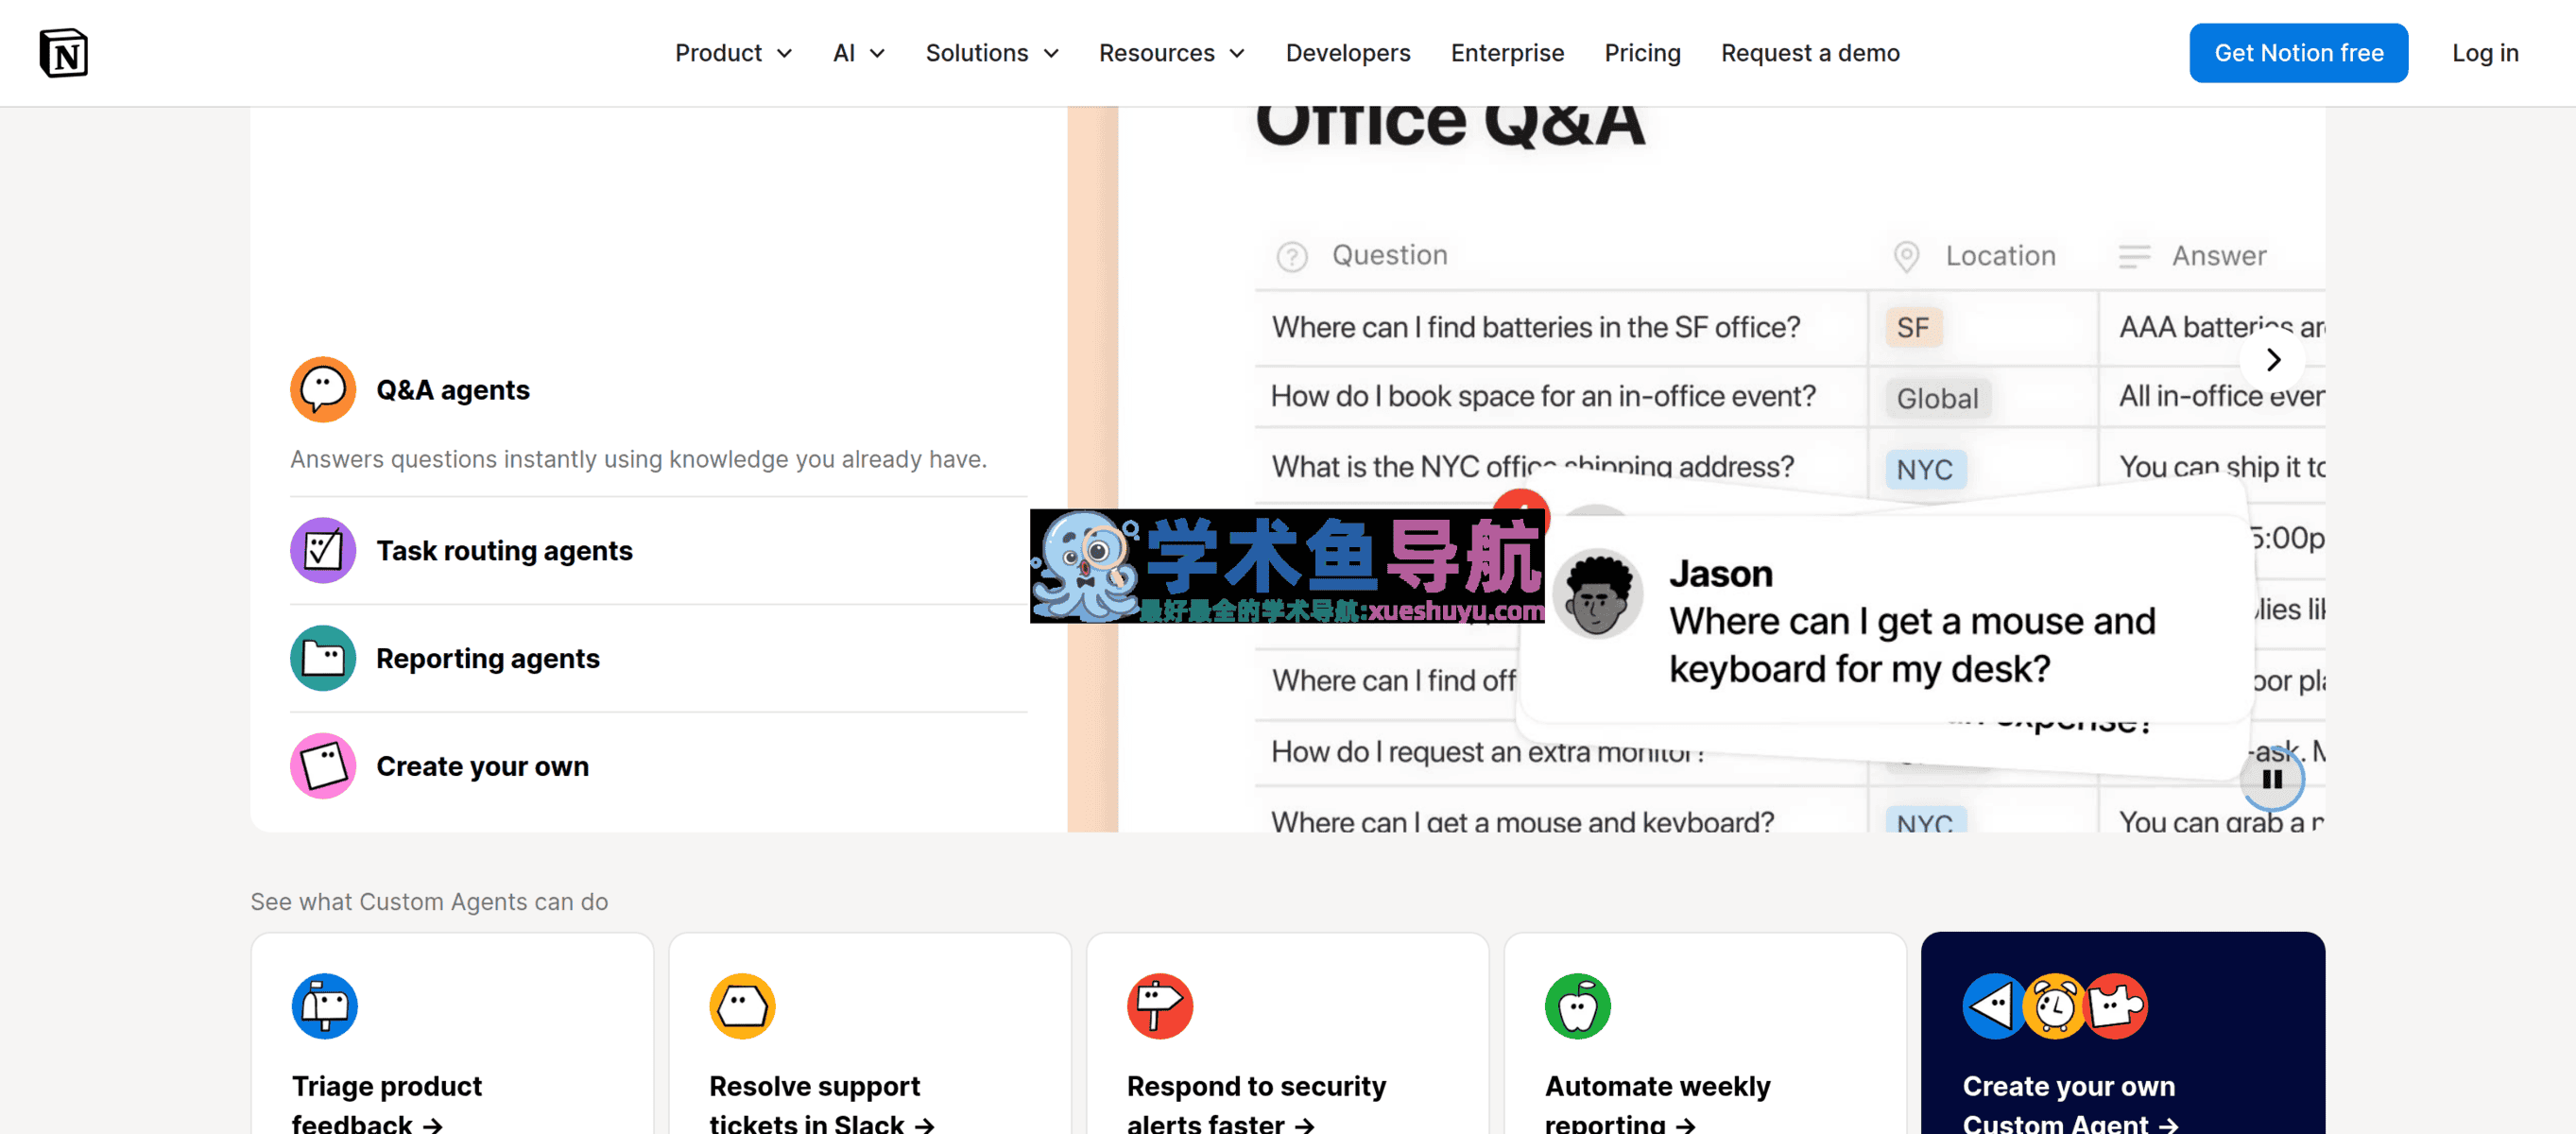The height and width of the screenshot is (1134, 2576).
Task: Click Jason's avatar in the chat bubble
Action: point(1597,594)
